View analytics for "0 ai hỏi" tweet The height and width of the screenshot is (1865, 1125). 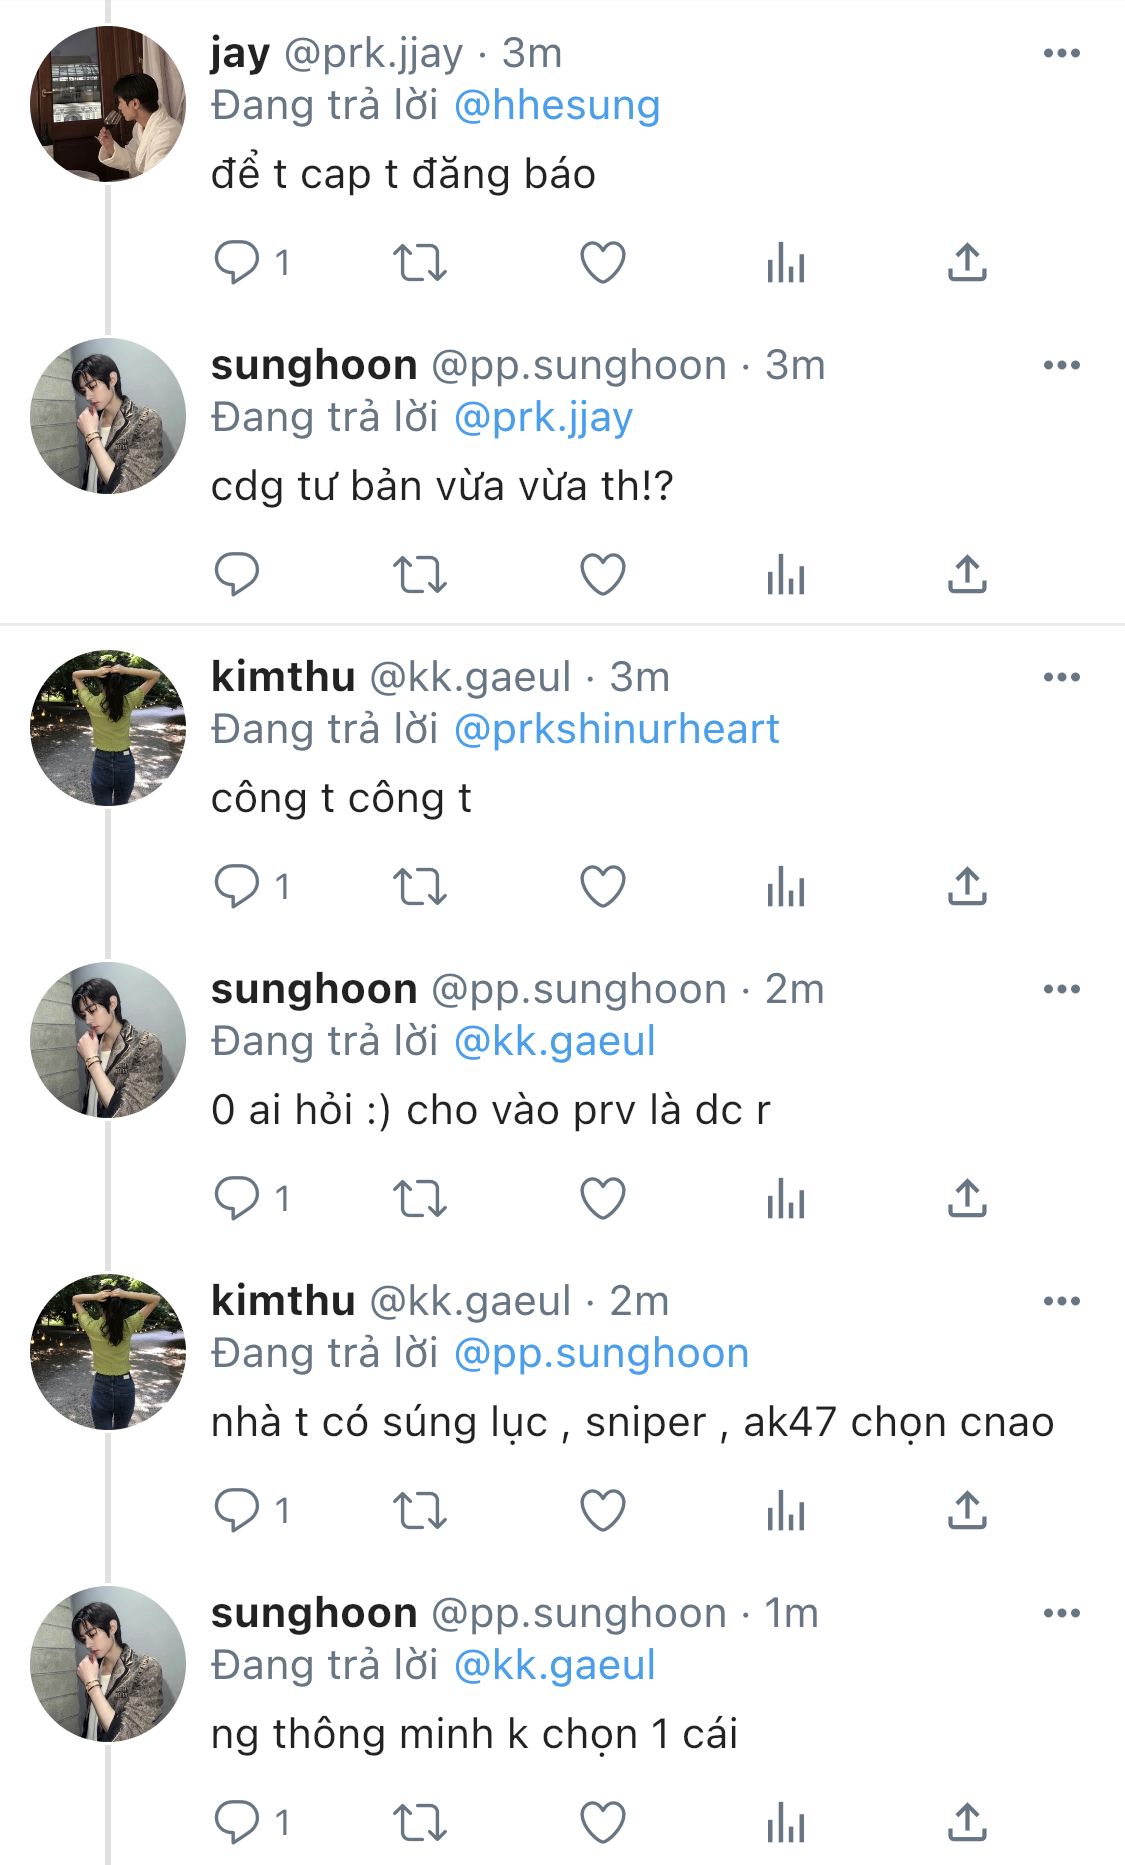pyautogui.click(x=786, y=1199)
